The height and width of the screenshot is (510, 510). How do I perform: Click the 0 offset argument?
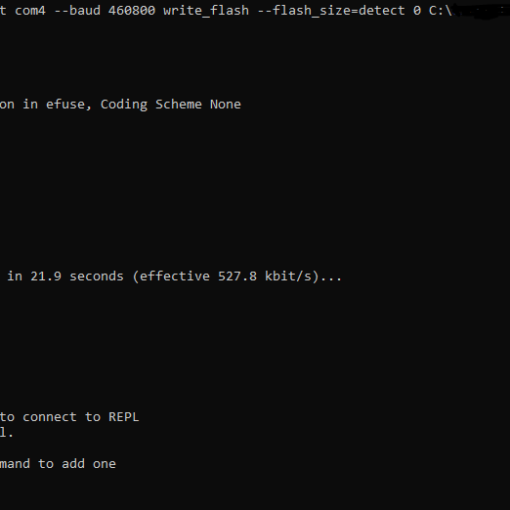pyautogui.click(x=417, y=11)
